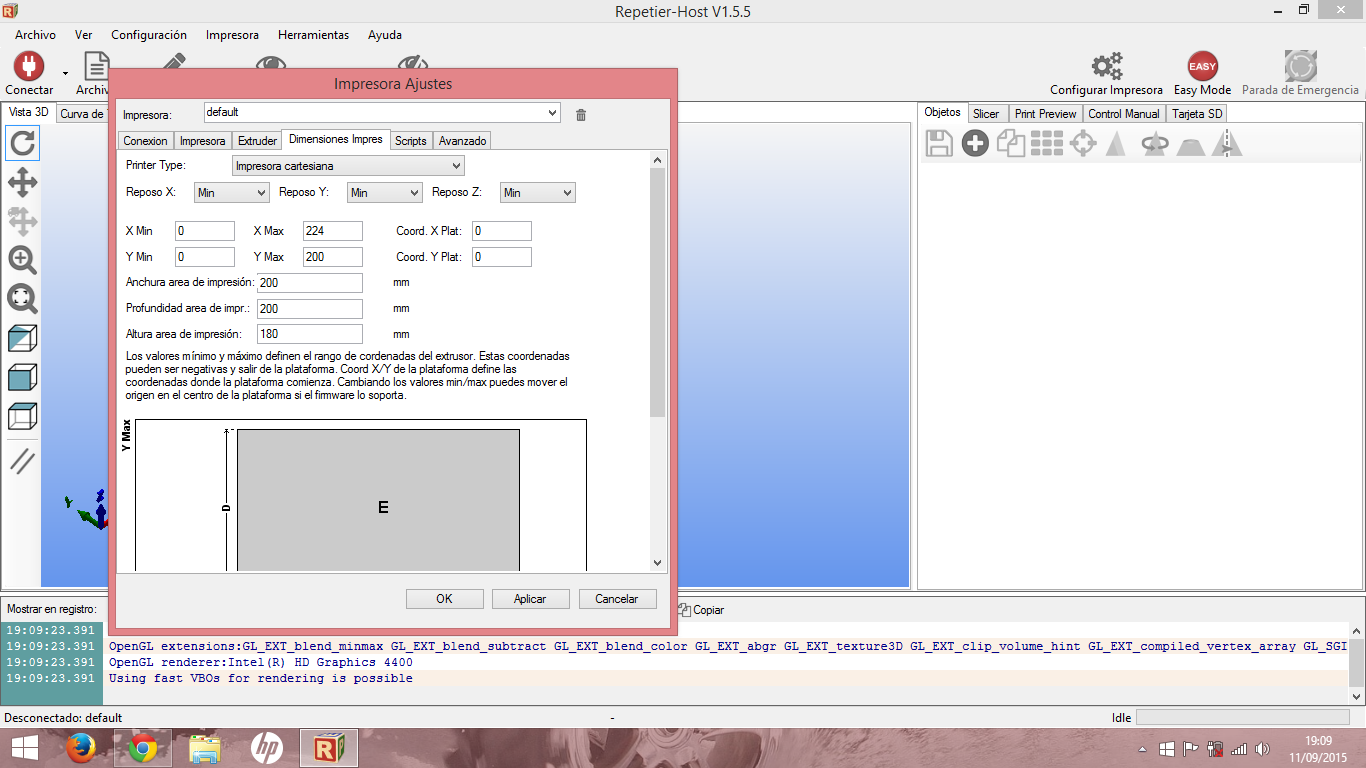Choose the top view wireframe cube icon

coord(22,416)
